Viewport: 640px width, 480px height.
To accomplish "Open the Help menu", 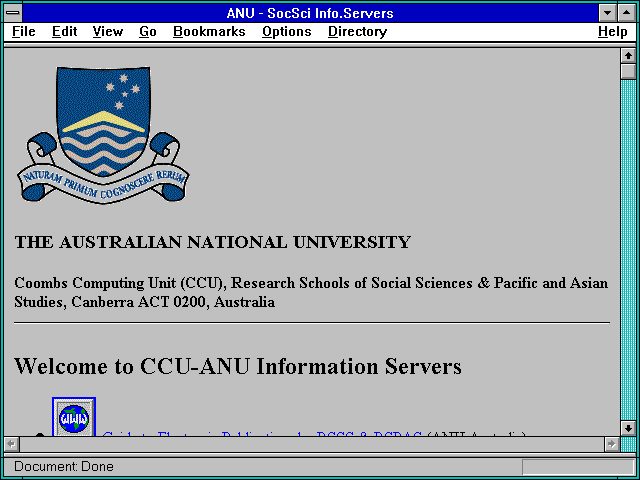I will (613, 32).
